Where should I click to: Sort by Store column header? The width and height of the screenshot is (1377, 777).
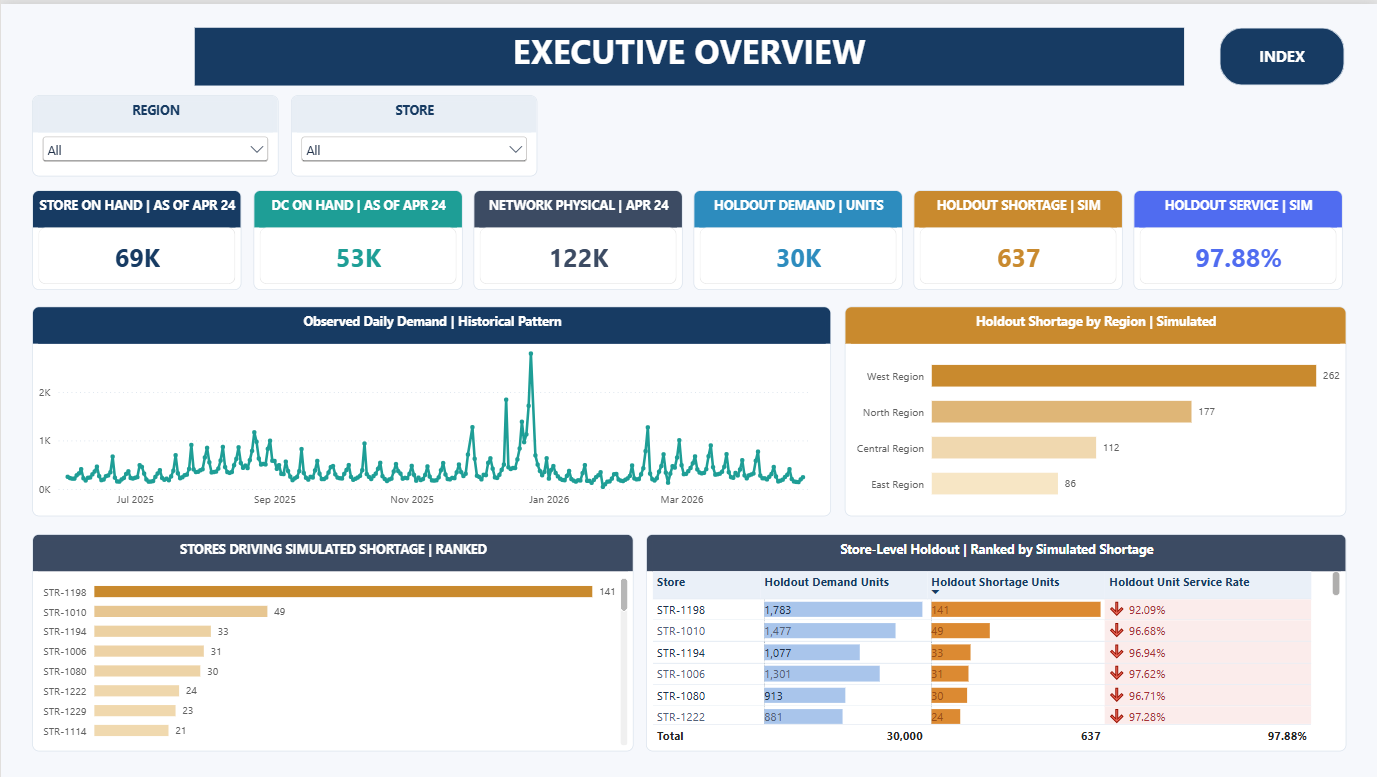(671, 582)
